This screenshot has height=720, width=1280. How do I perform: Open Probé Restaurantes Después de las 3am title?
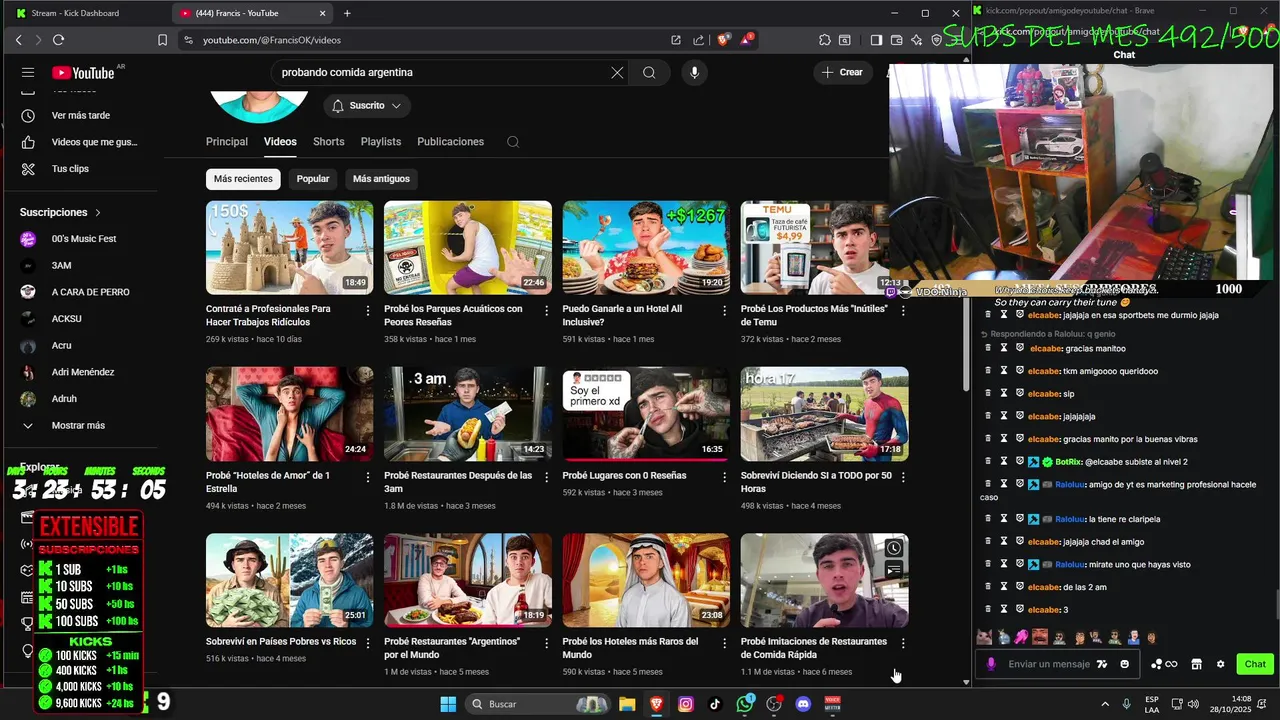coord(458,482)
